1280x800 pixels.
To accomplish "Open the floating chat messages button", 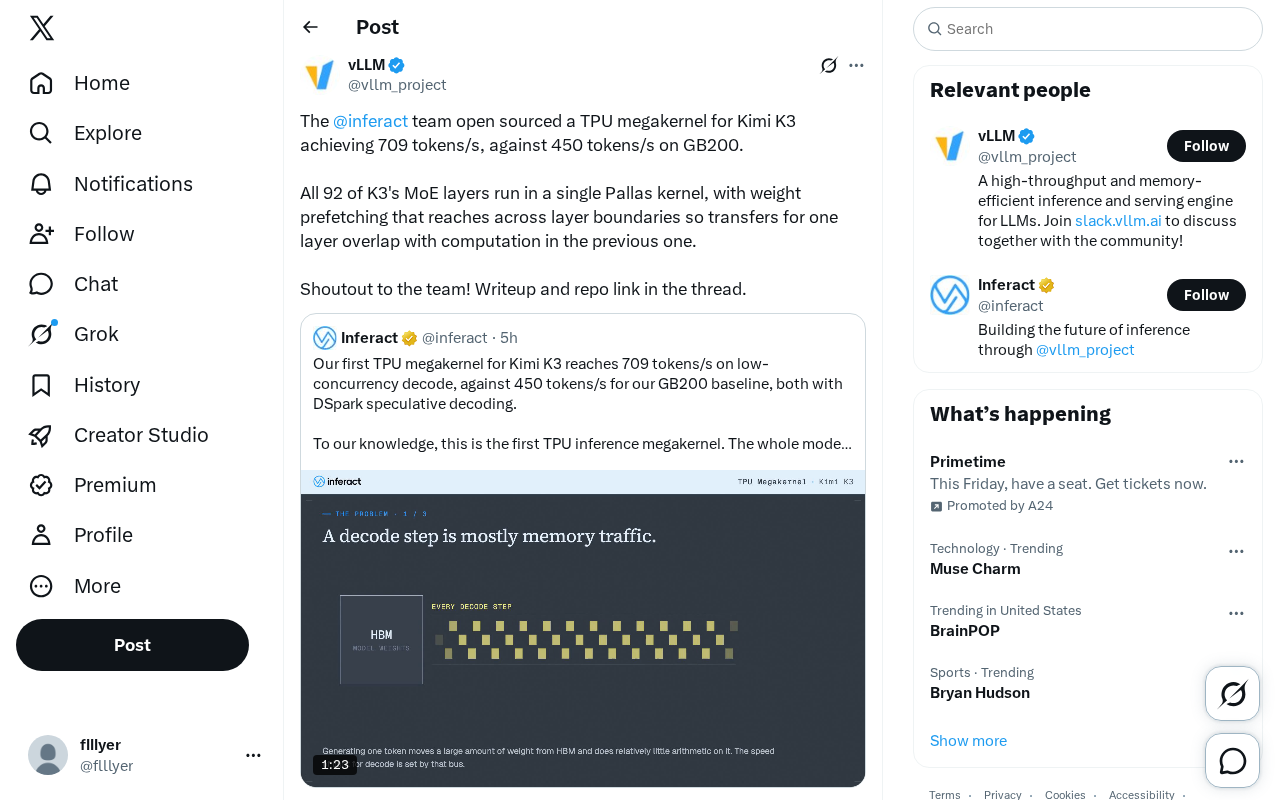I will (1233, 761).
